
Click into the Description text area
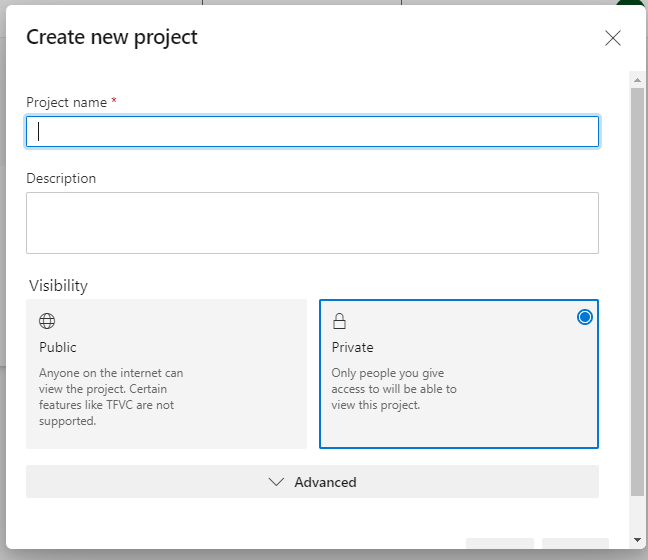[x=312, y=223]
